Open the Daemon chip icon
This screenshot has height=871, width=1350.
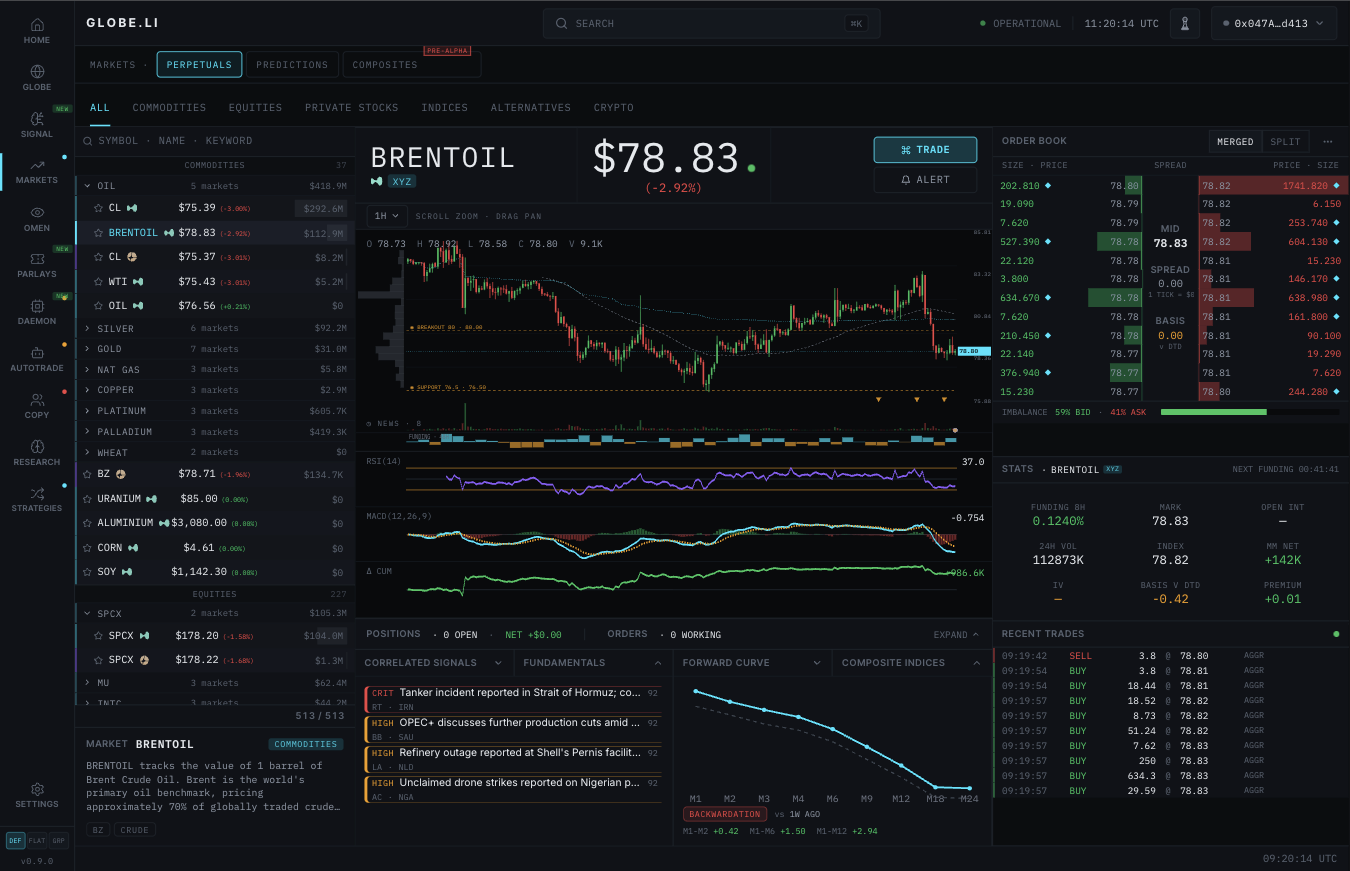pyautogui.click(x=37, y=312)
